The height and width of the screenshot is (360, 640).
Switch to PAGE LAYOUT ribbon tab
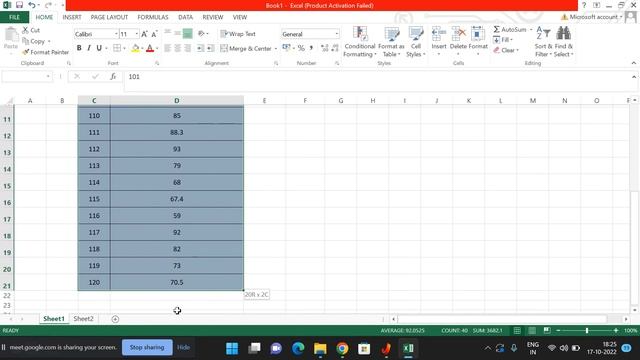tap(109, 17)
